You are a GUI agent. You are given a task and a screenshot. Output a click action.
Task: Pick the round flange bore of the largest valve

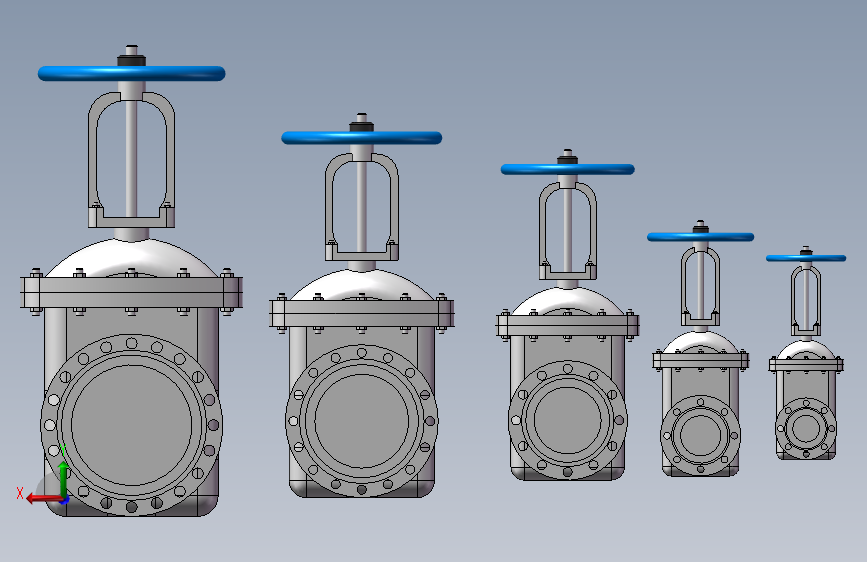pos(132,425)
